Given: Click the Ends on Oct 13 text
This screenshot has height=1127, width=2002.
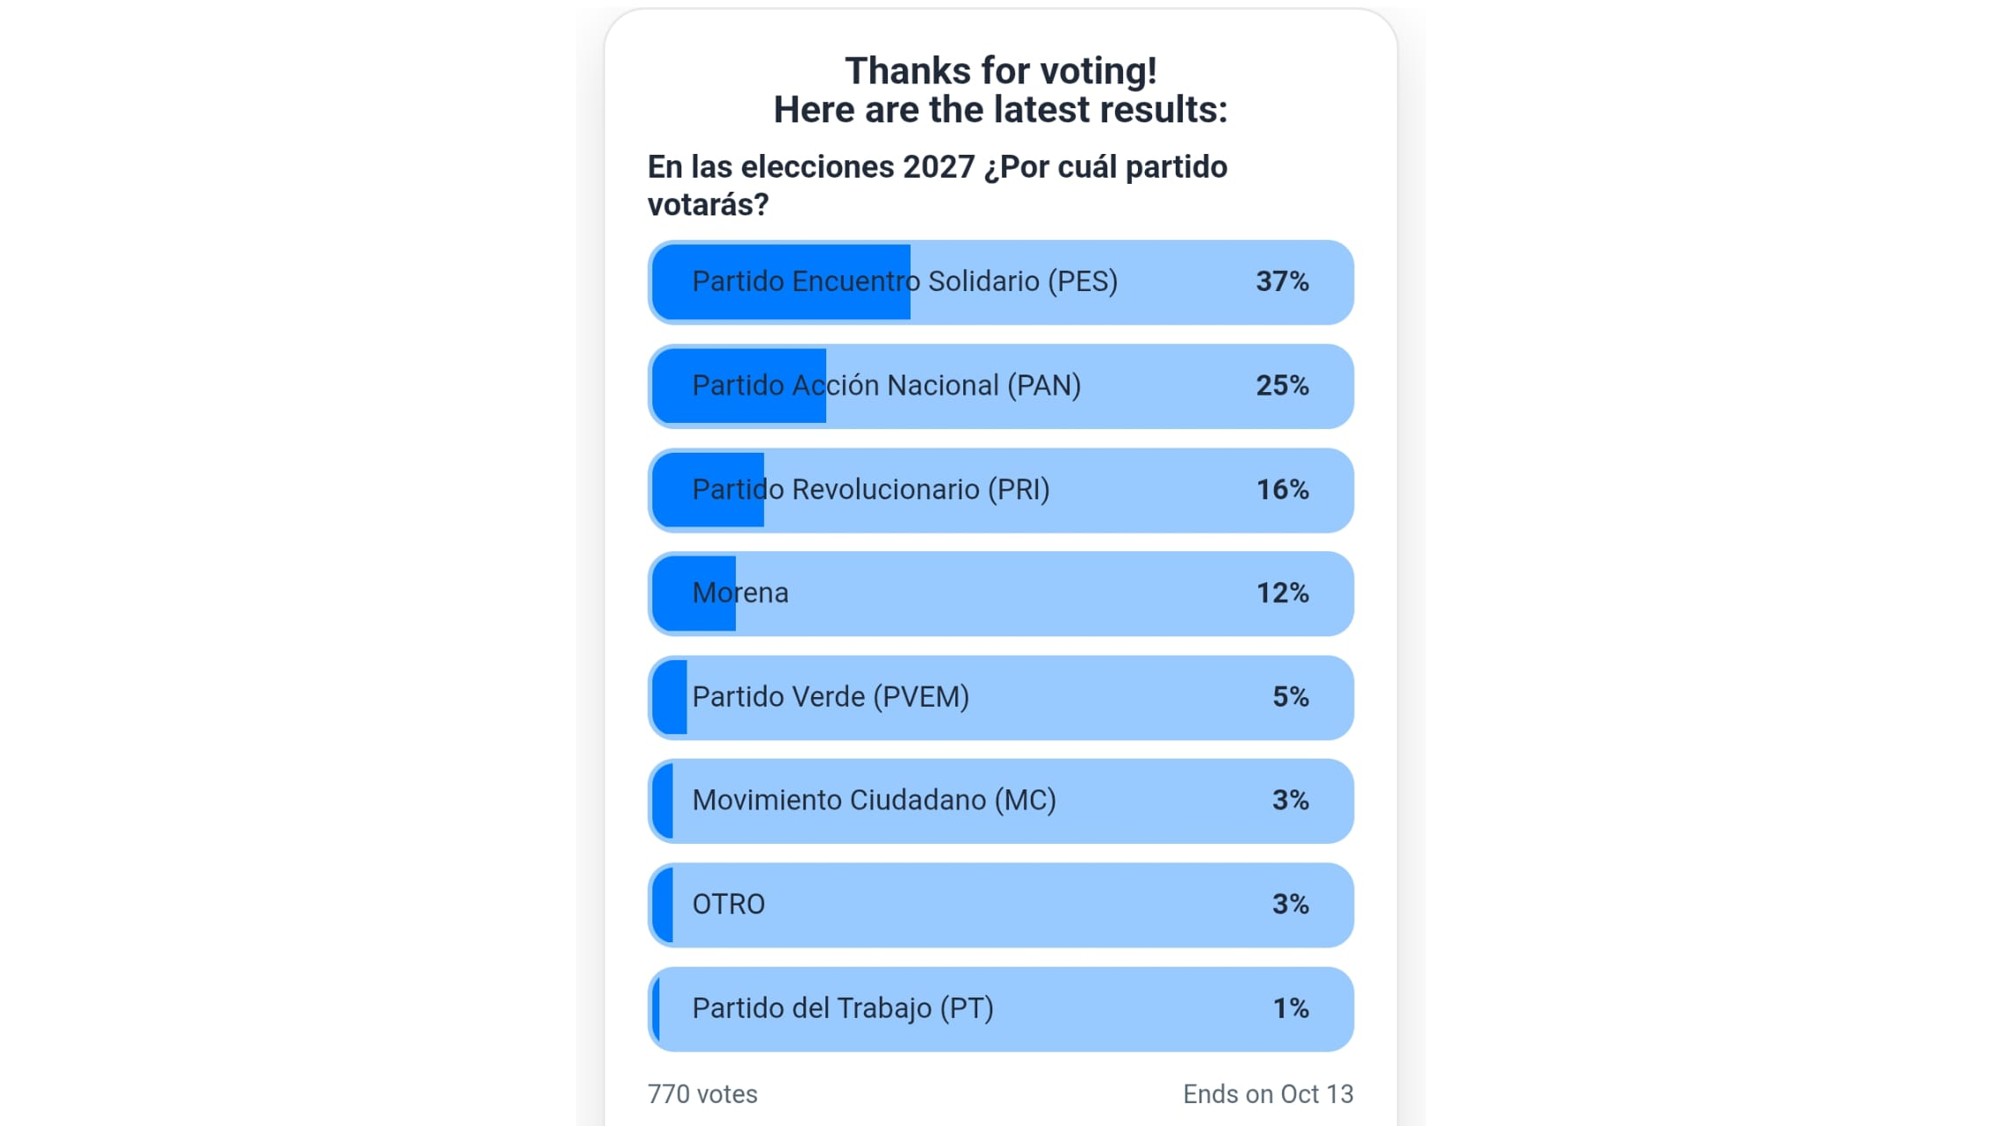Looking at the screenshot, I should pyautogui.click(x=1267, y=1094).
